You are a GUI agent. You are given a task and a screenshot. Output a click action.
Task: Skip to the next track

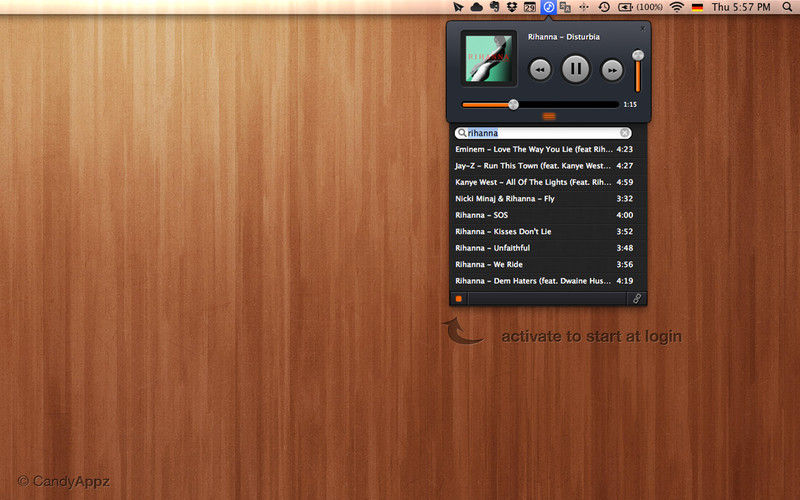(x=612, y=70)
